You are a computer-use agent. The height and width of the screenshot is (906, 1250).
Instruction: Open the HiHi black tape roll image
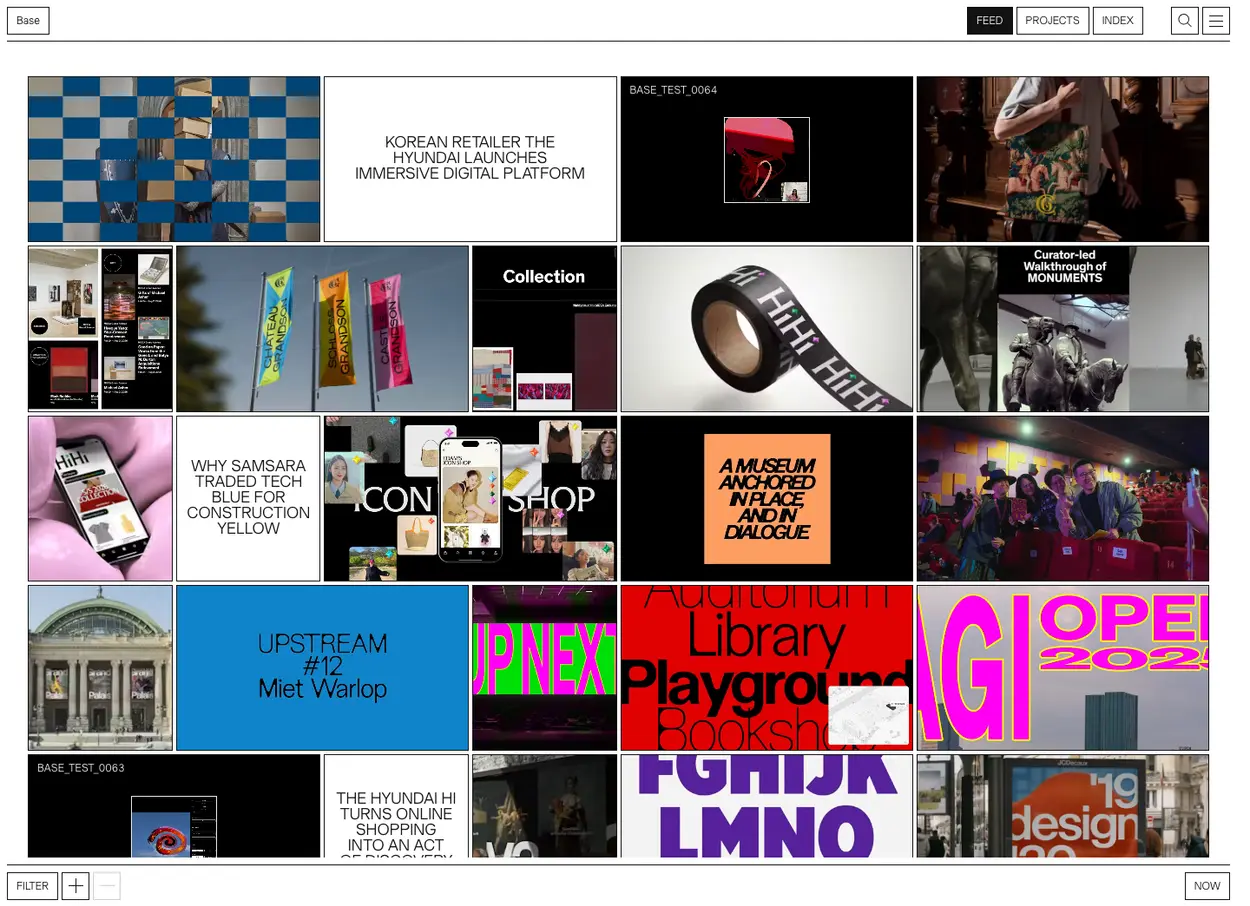(767, 329)
